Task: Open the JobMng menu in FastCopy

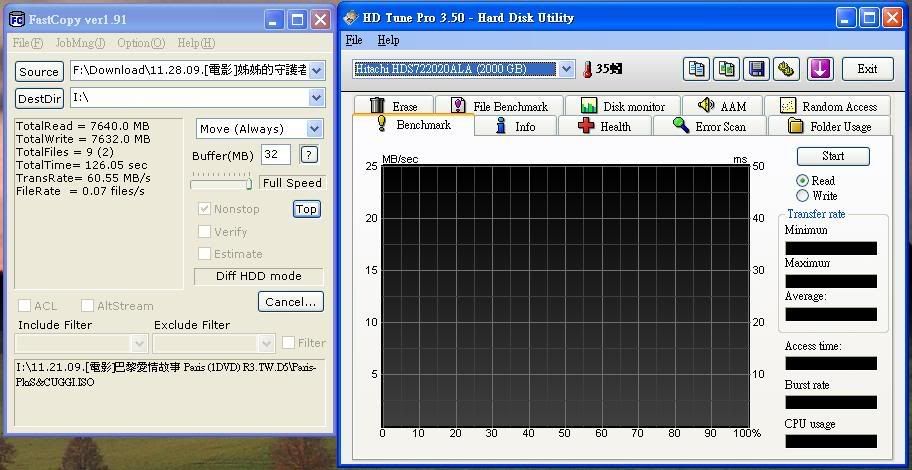Action: (80, 43)
